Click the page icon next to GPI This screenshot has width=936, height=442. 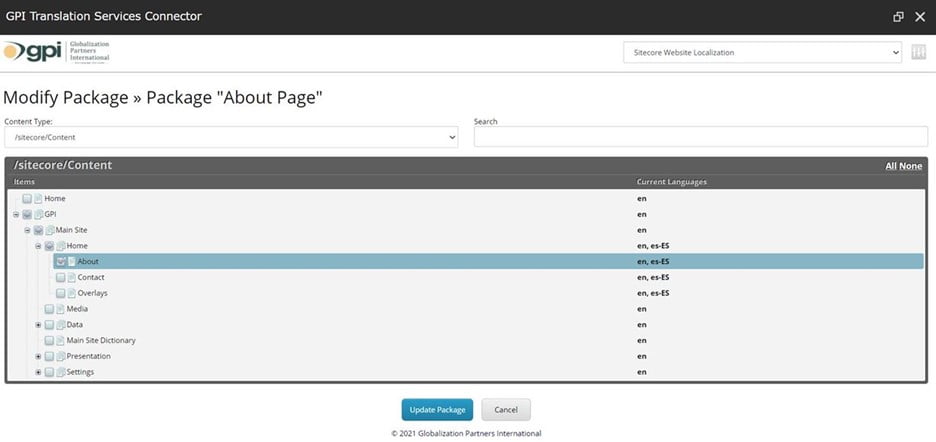click(x=39, y=214)
